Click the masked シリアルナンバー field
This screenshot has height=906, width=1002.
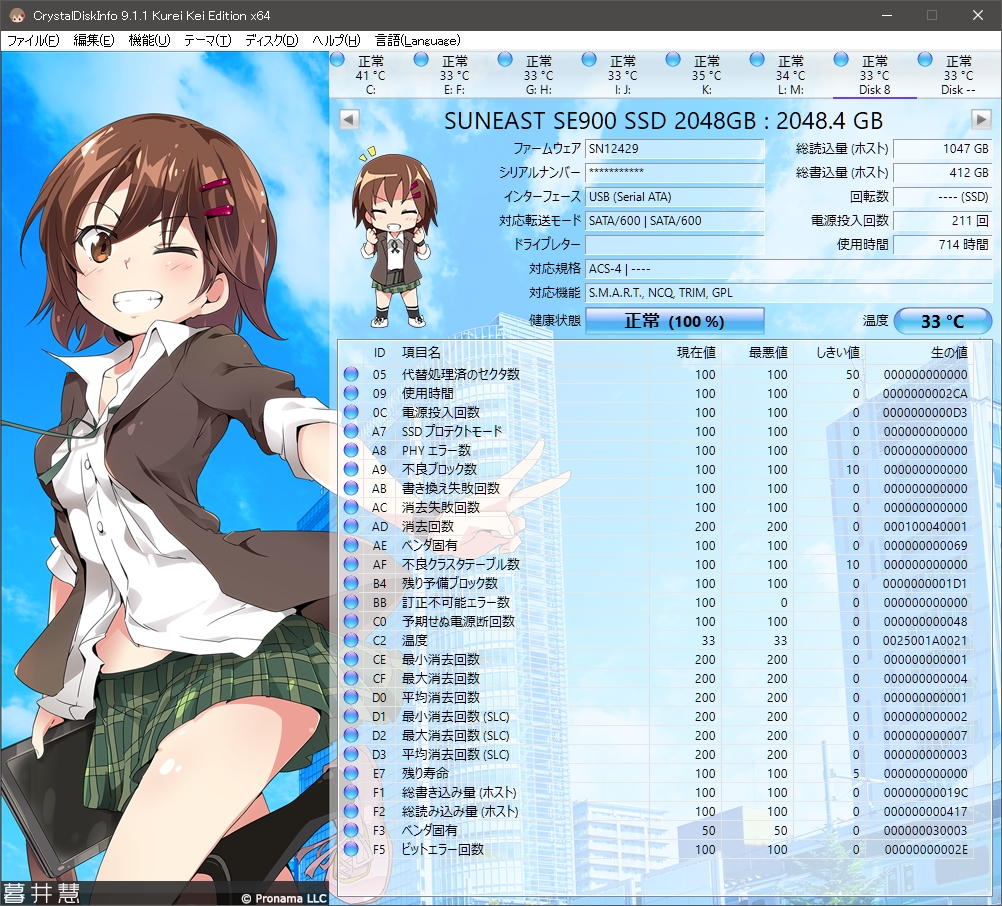pyautogui.click(x=675, y=173)
